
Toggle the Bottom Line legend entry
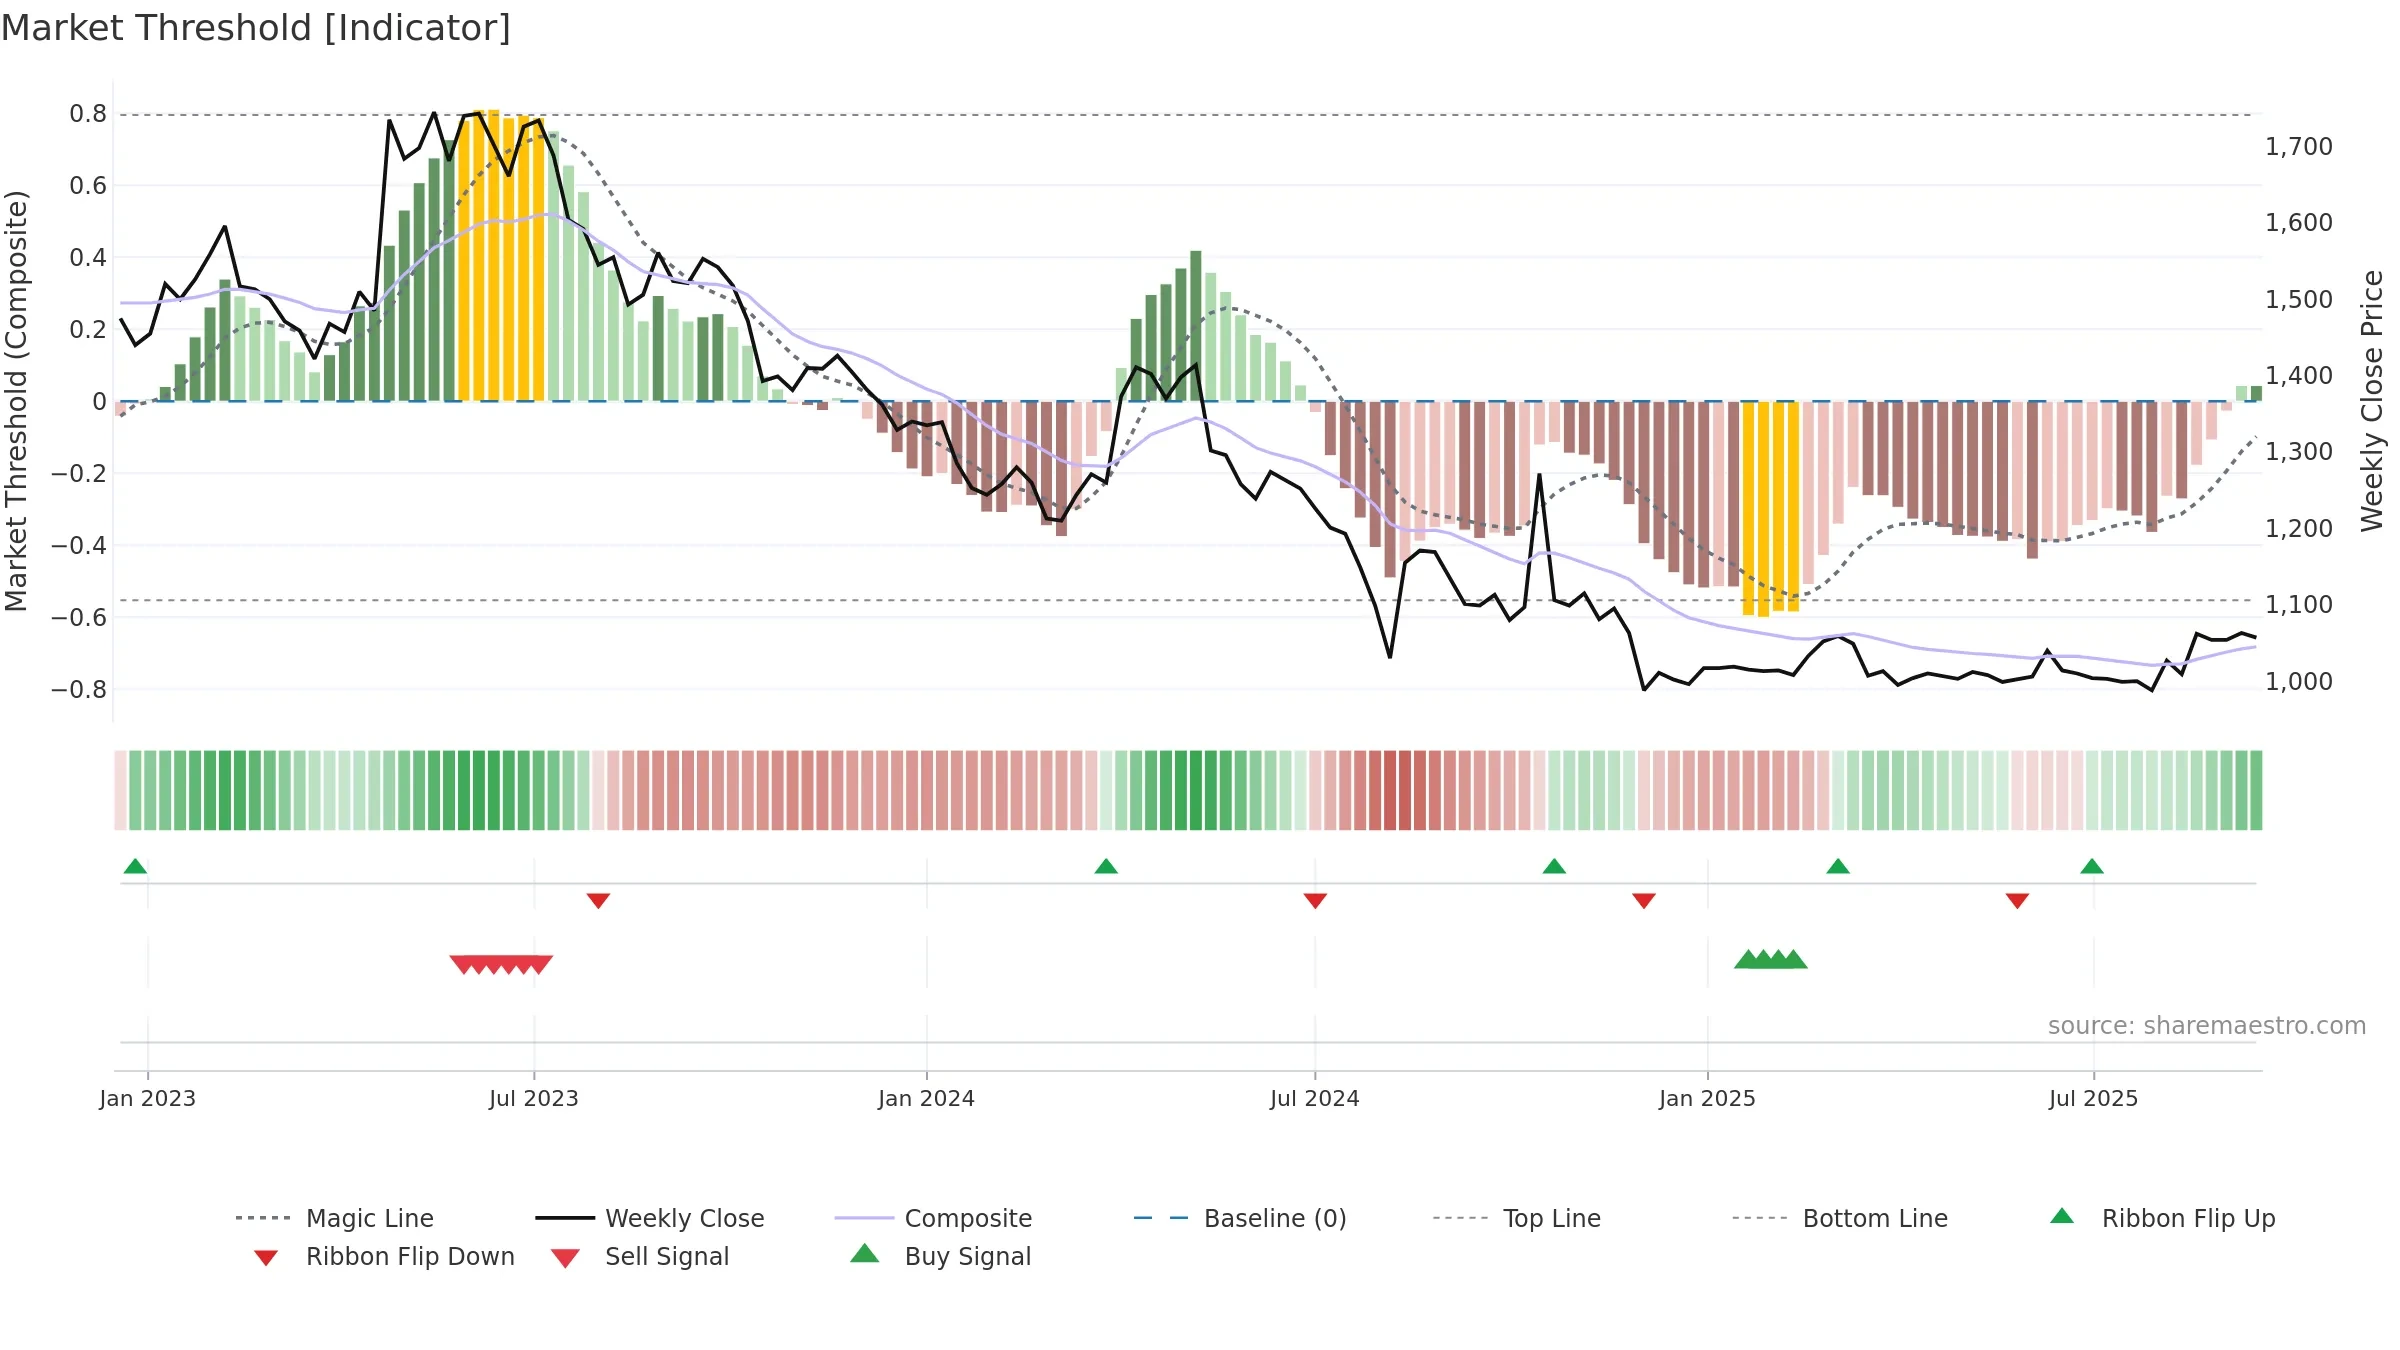[1840, 1218]
